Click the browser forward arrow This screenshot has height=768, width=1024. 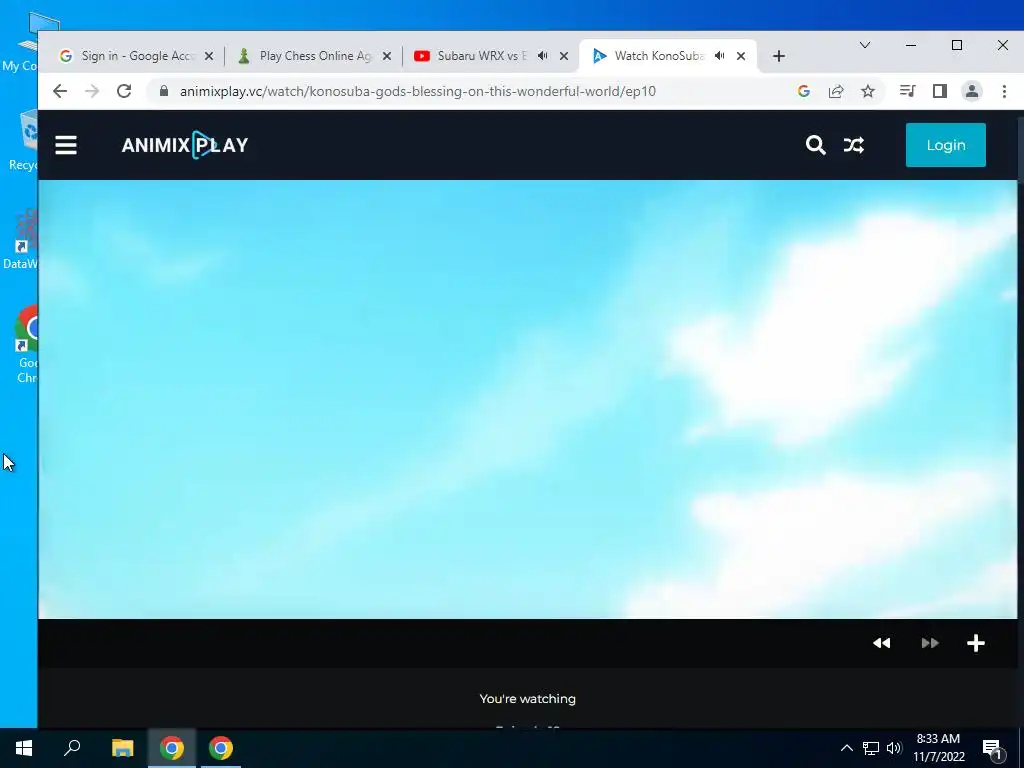point(92,91)
